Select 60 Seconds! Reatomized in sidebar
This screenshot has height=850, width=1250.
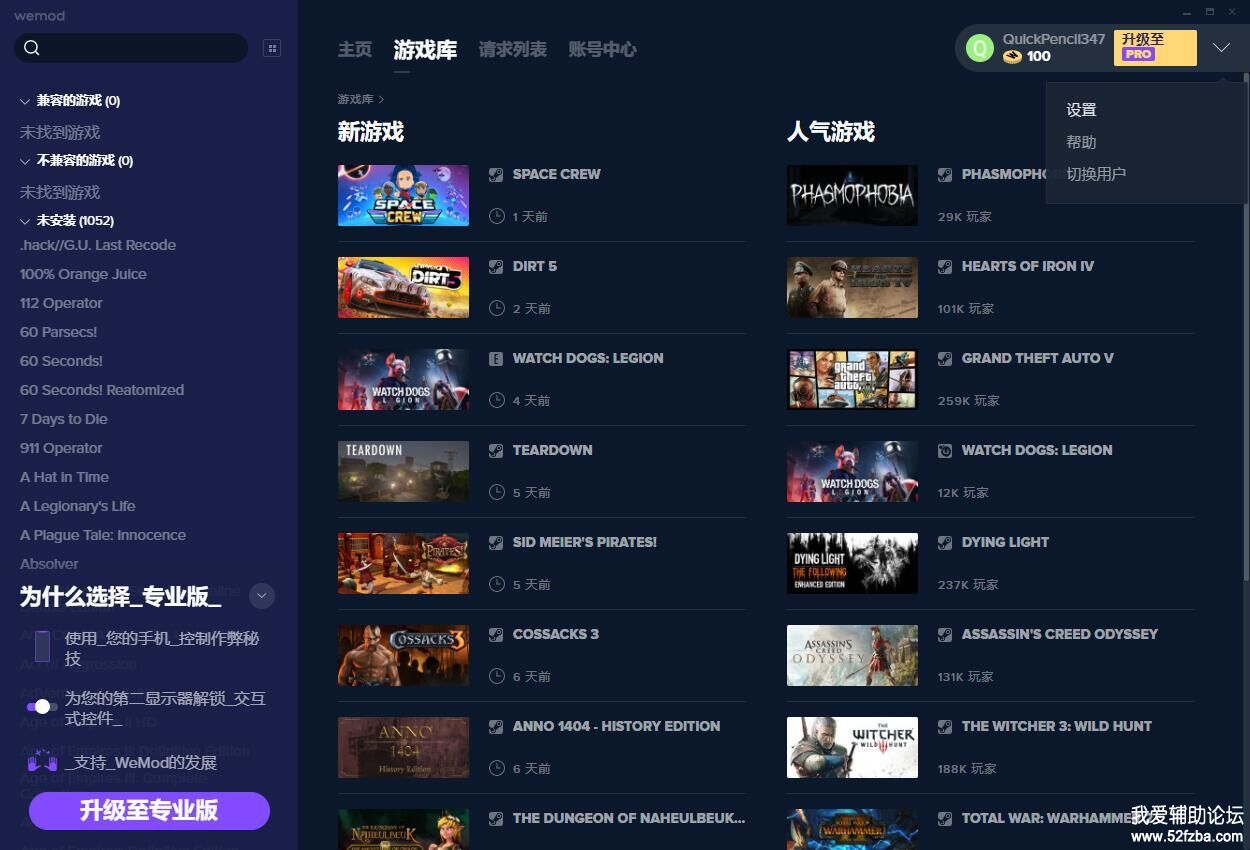tap(102, 390)
